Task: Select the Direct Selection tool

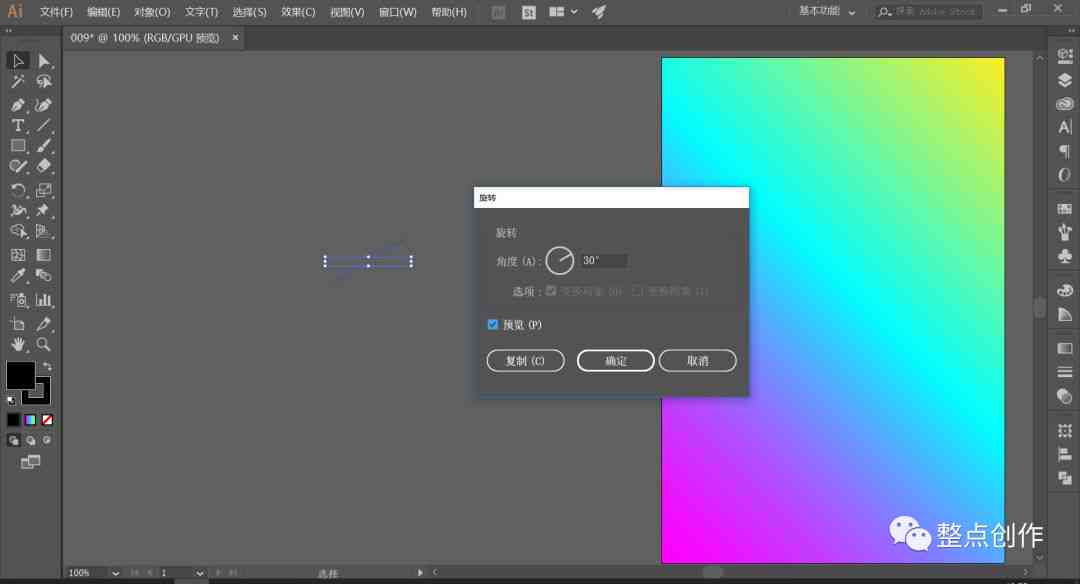Action: pos(44,61)
